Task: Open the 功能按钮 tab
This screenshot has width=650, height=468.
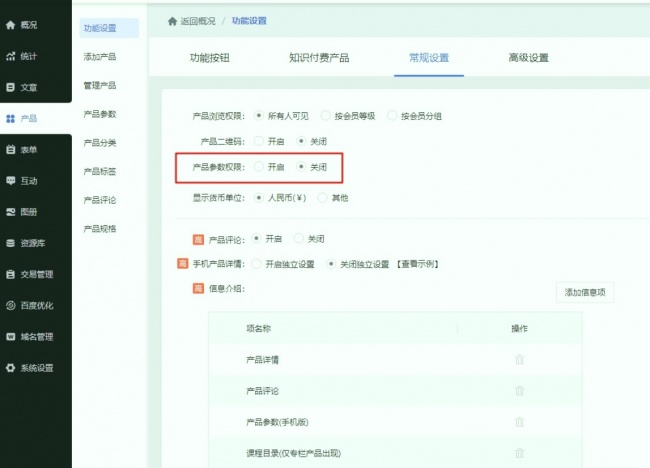Action: tap(210, 58)
